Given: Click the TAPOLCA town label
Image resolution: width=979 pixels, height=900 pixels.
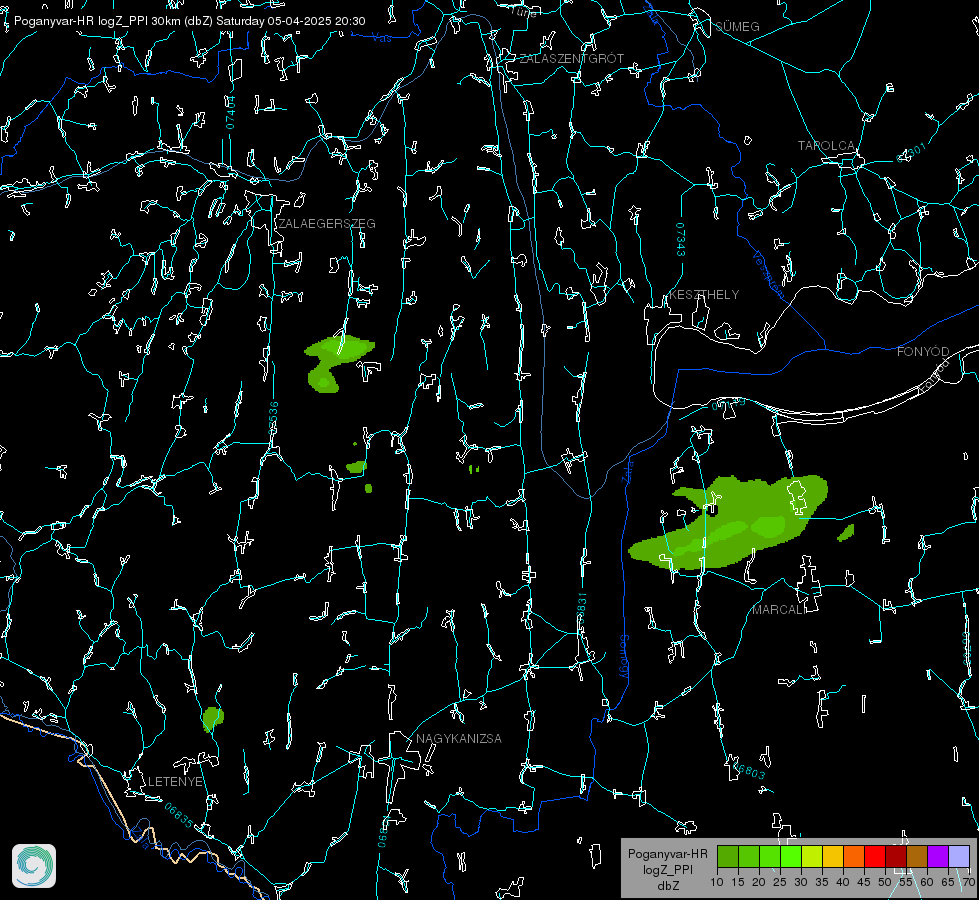Looking at the screenshot, I should click(x=826, y=146).
